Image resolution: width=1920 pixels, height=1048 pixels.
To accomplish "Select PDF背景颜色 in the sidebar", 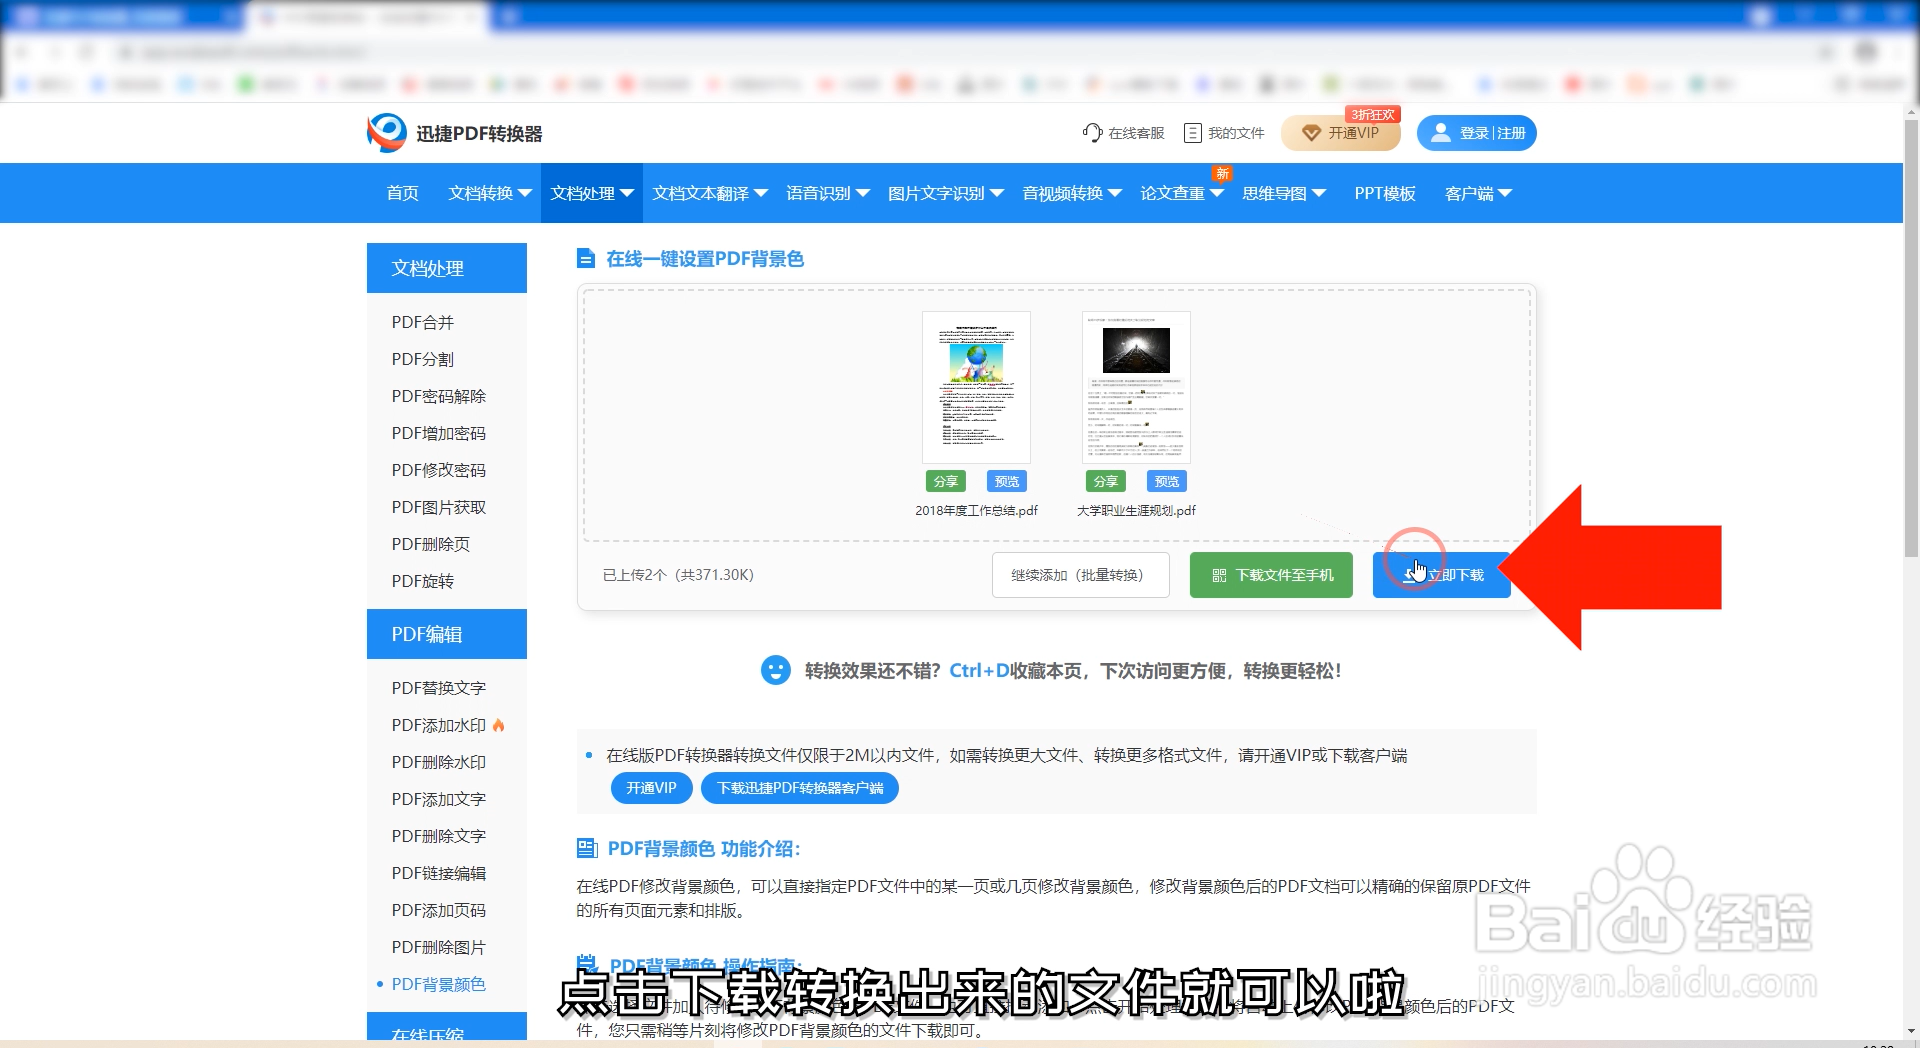I will point(439,984).
